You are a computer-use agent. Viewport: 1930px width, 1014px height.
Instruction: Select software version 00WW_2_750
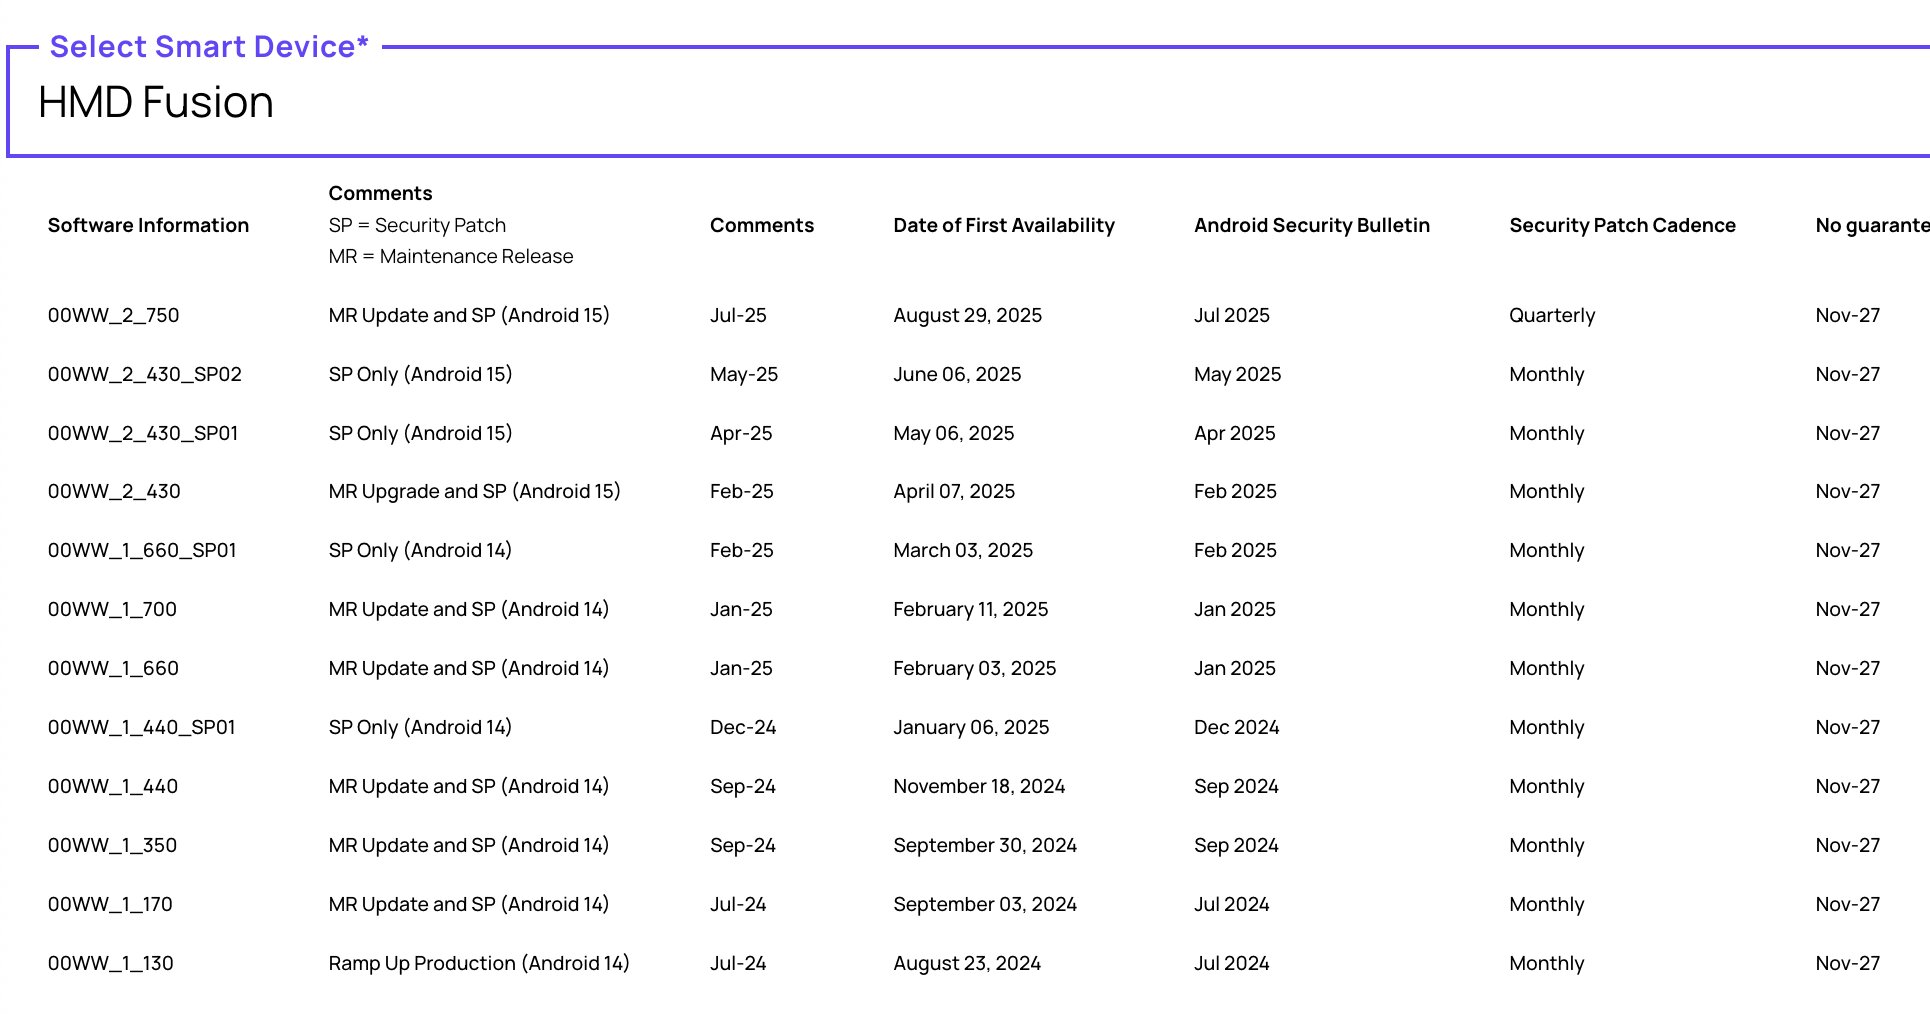coord(113,315)
